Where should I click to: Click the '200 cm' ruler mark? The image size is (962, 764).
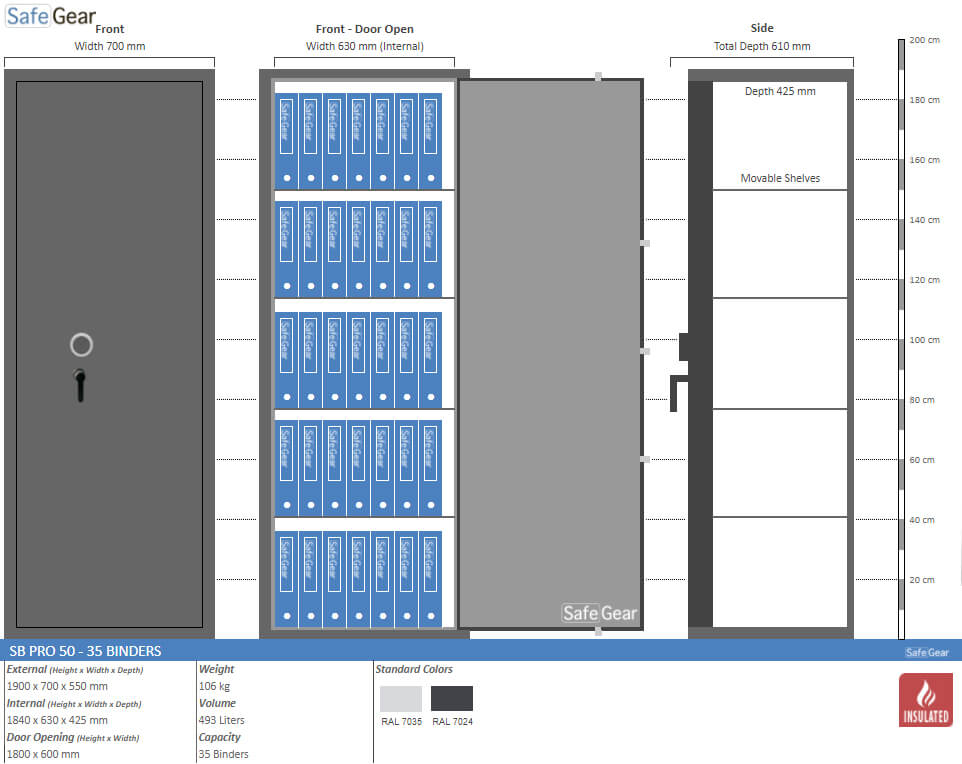(924, 40)
